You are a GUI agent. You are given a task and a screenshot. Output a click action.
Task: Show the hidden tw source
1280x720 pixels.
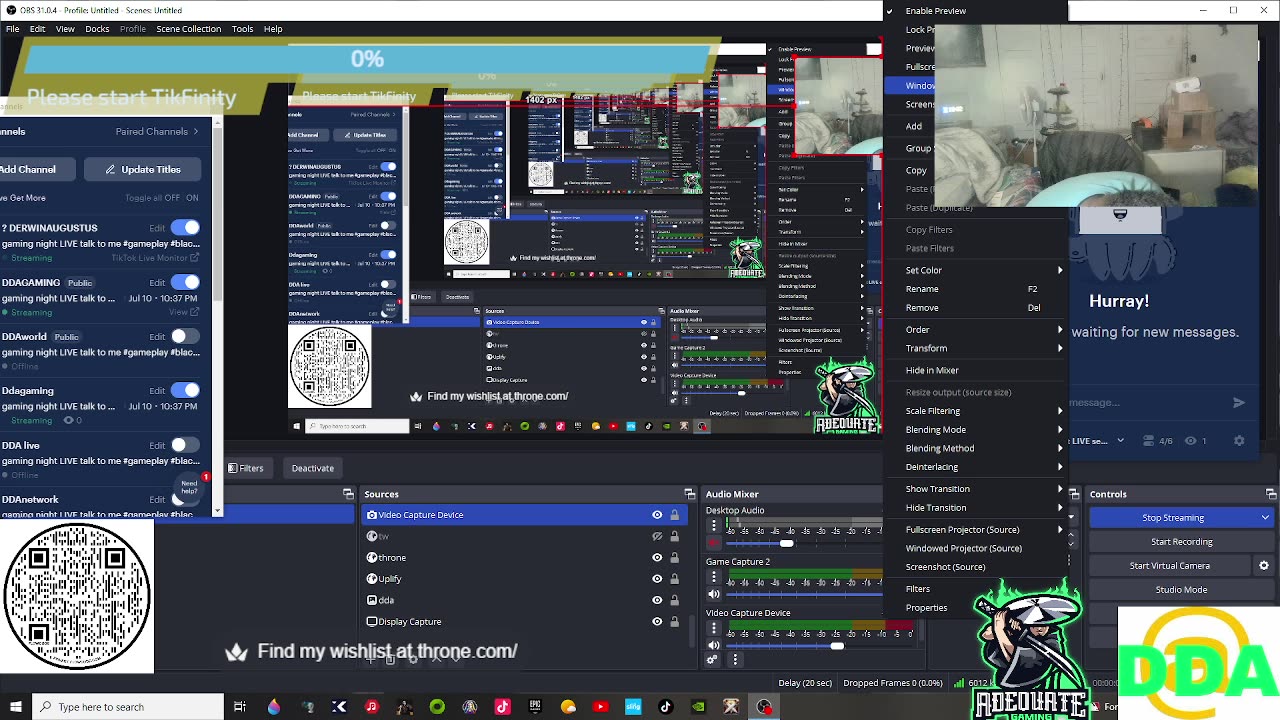pos(657,536)
